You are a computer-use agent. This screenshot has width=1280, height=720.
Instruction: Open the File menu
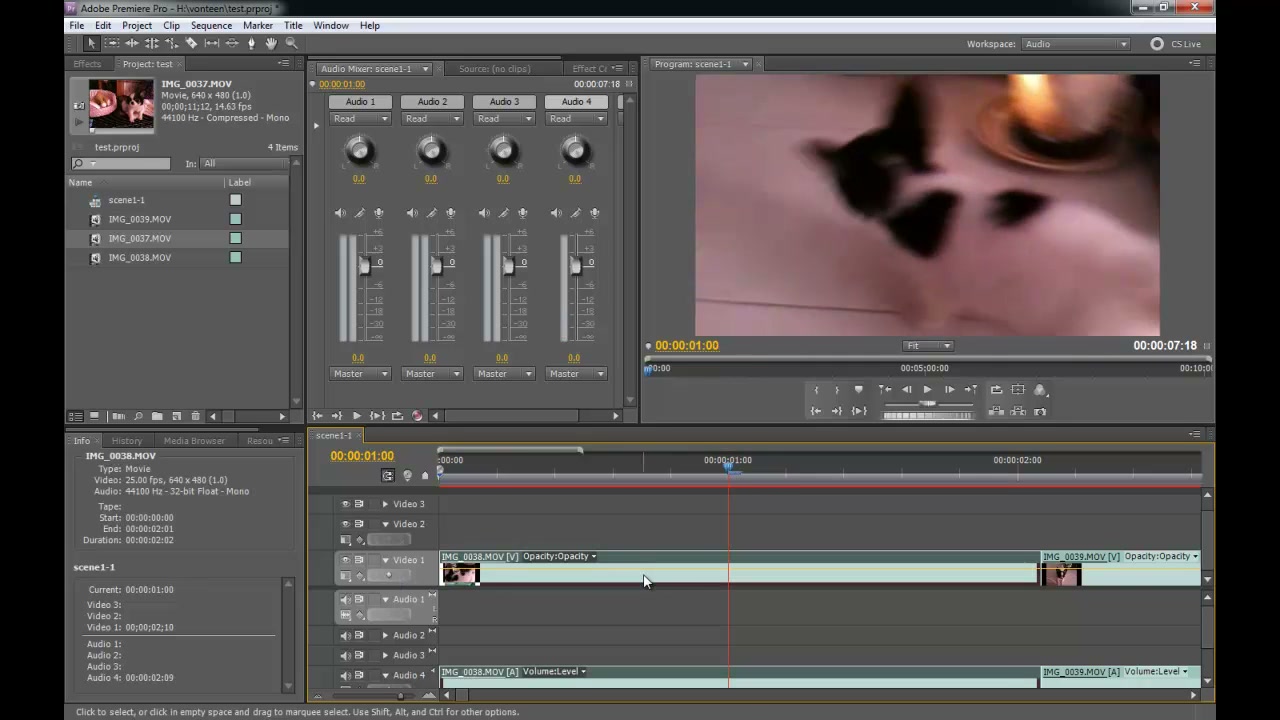[77, 25]
